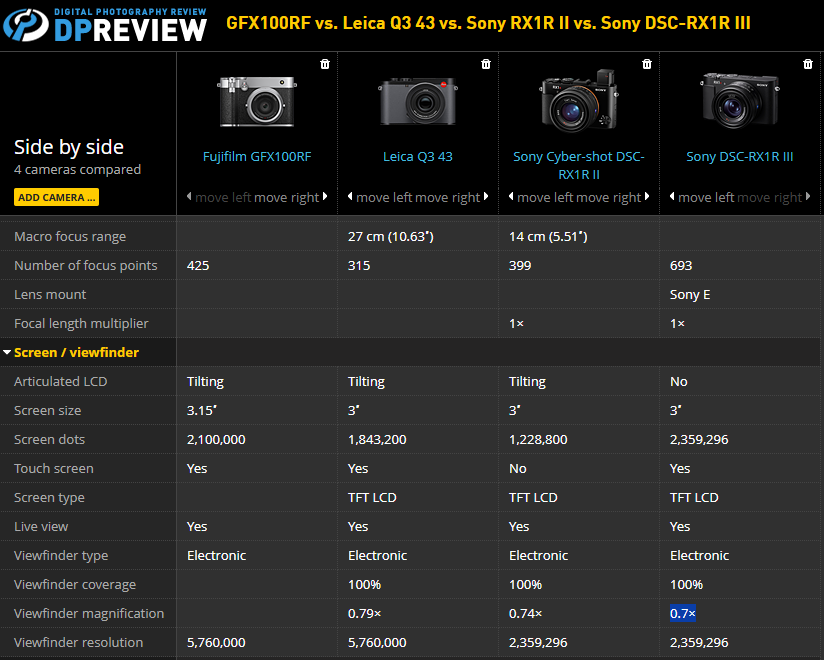Click the 'Lens mount' row label
824x660 pixels.
(50, 294)
